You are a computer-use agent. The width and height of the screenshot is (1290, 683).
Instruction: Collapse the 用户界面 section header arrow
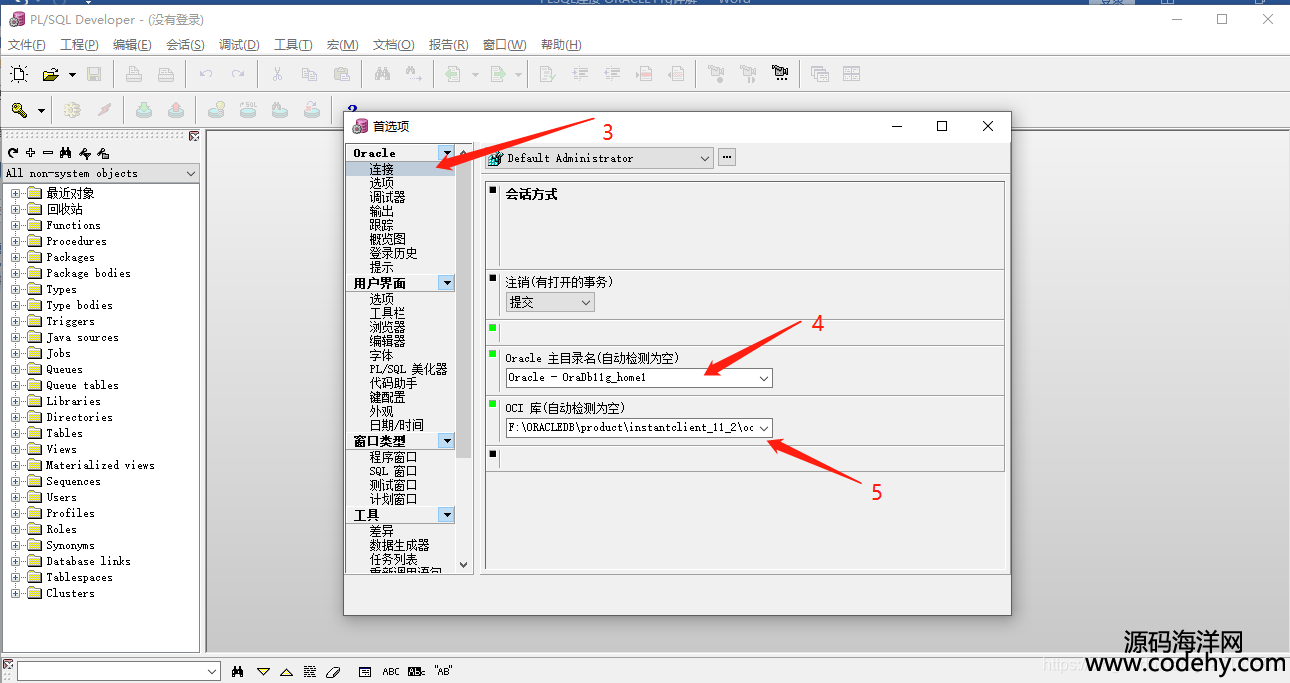coord(446,283)
